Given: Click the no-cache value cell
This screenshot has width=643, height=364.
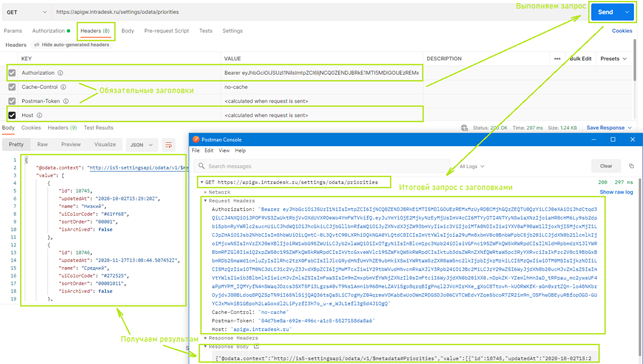Looking at the screenshot, I should click(322, 87).
